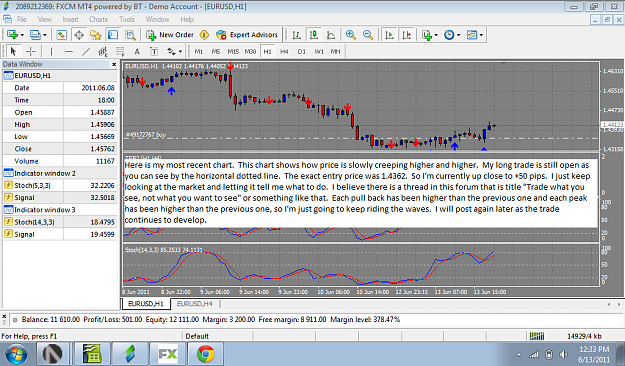This screenshot has height=366, width=625.
Task: Zoom out on the chart
Action: (x=368, y=35)
